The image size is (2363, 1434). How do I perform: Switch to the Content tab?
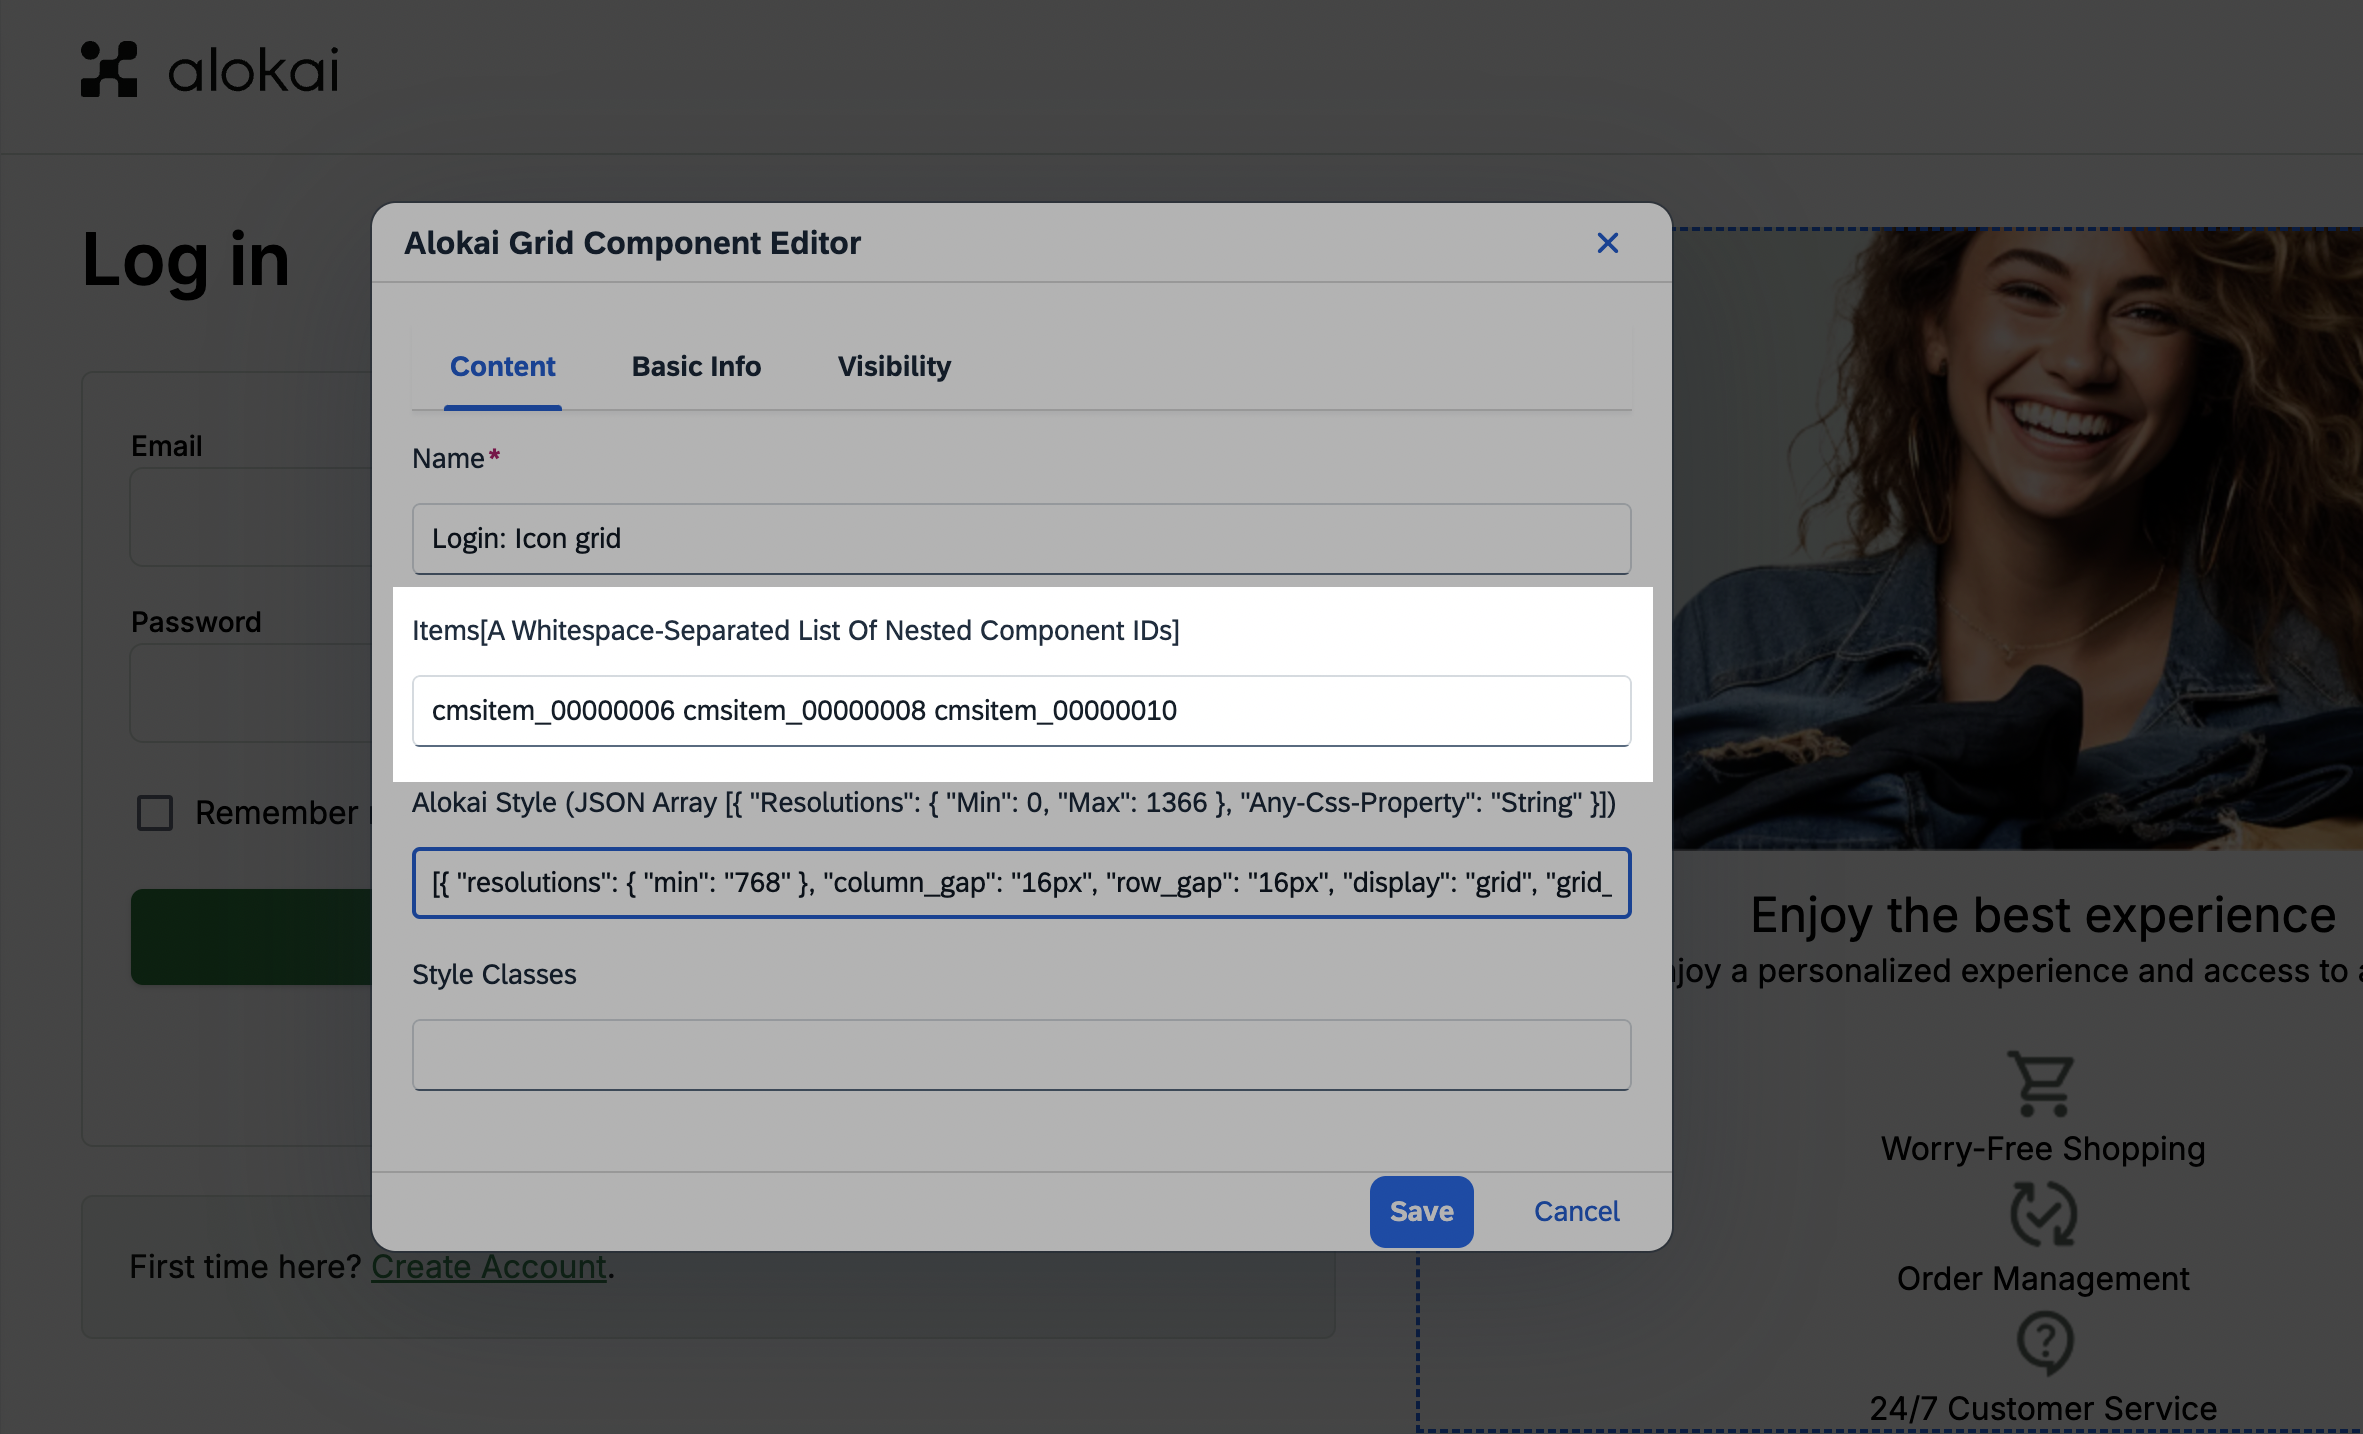click(x=502, y=366)
